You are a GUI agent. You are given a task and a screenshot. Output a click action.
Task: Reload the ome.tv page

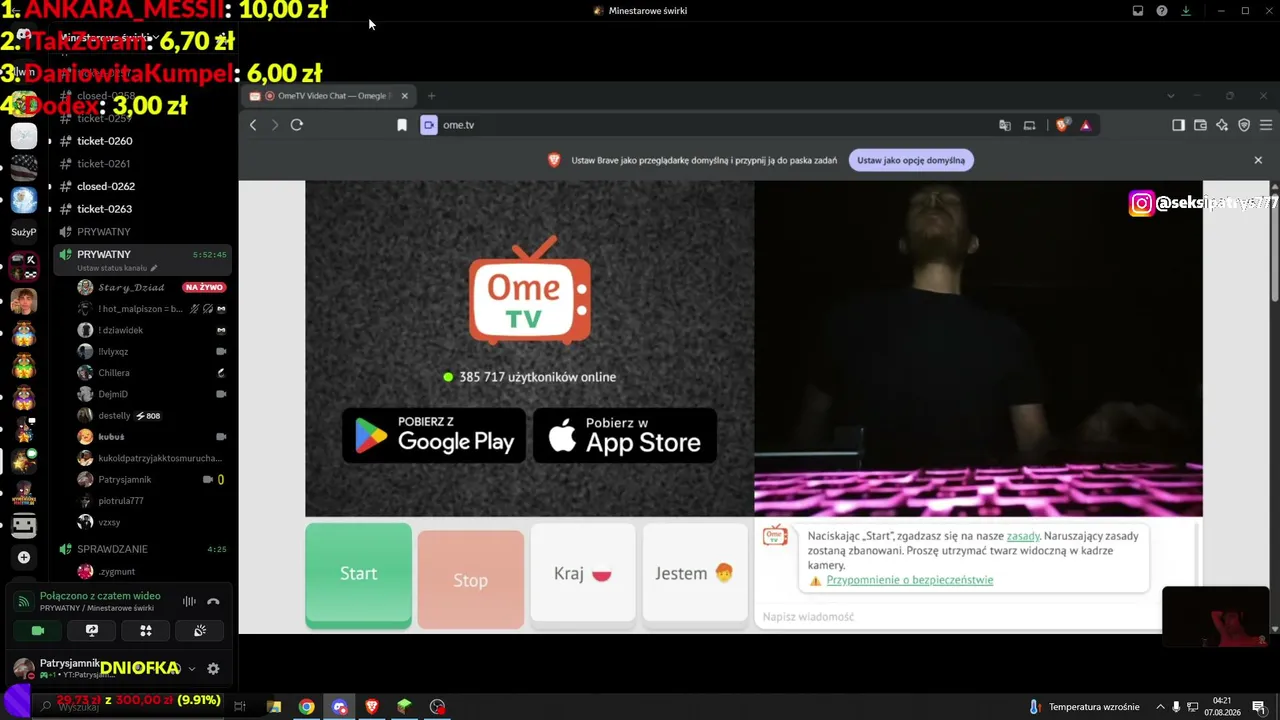click(x=296, y=125)
